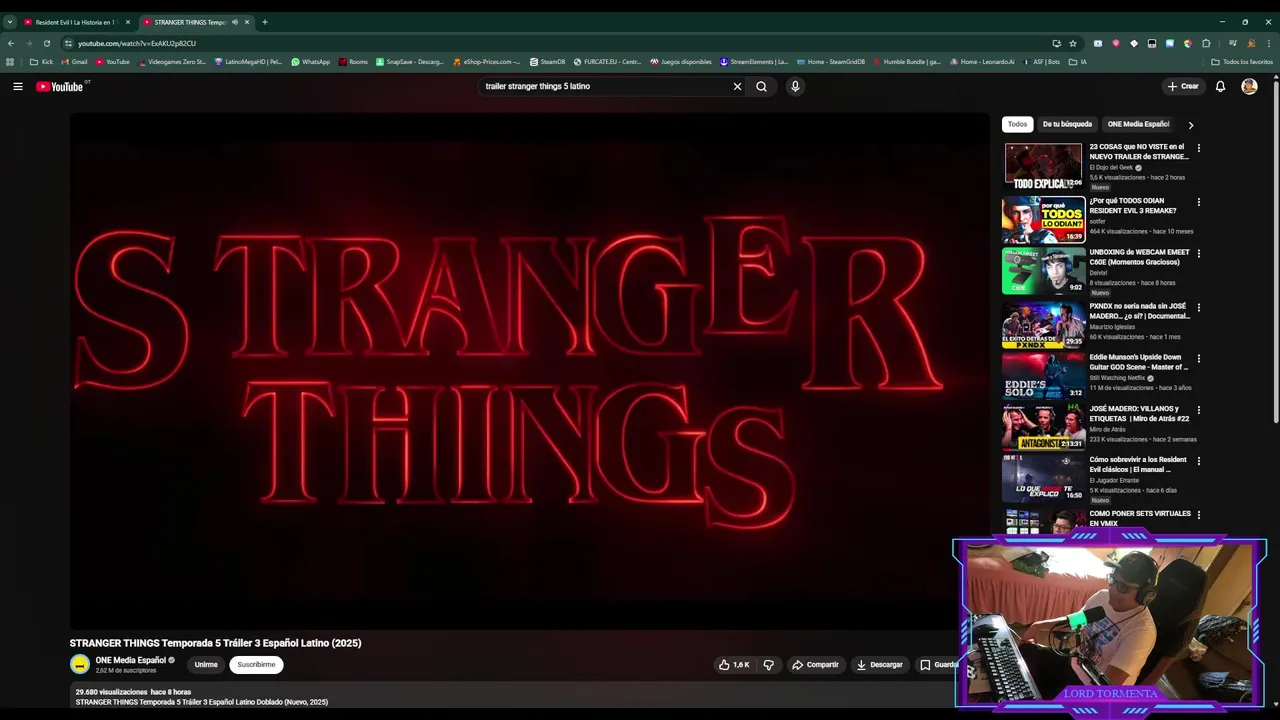This screenshot has height=720, width=1280.
Task: Select the Todos filter chip
Action: [x=1017, y=124]
